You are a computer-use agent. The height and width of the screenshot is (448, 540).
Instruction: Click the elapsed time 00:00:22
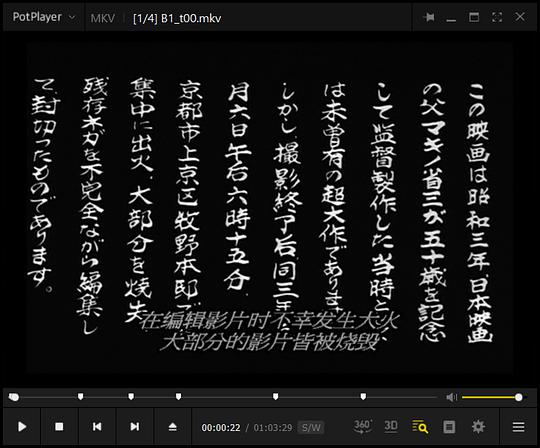point(221,428)
